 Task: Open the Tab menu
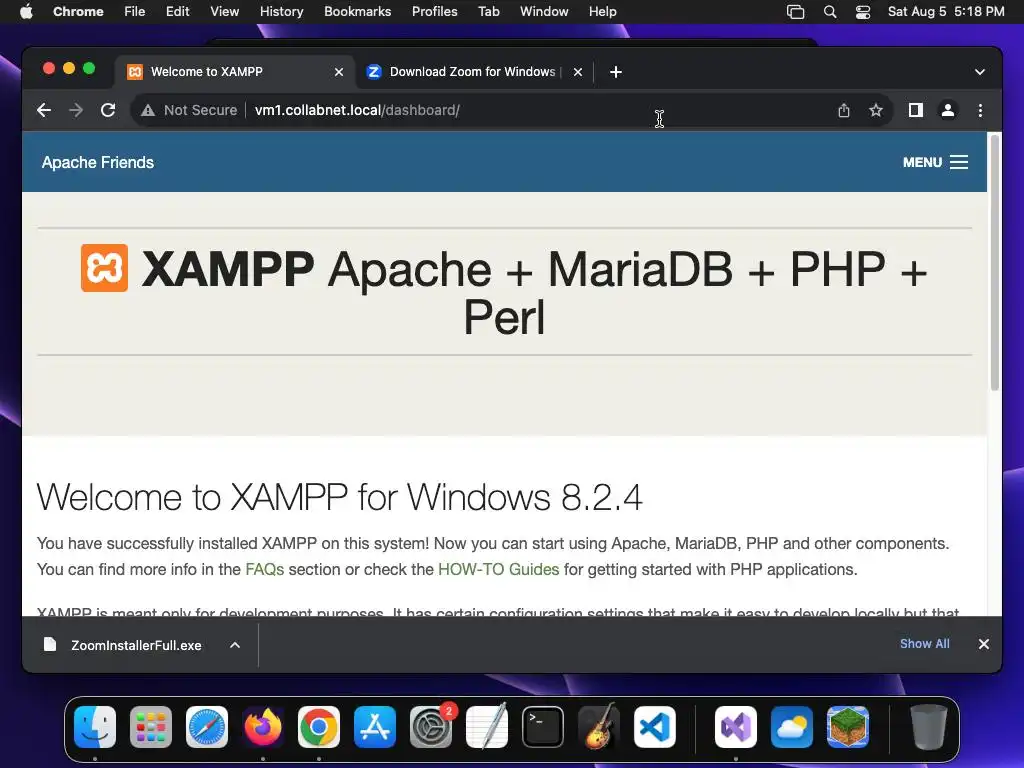[x=488, y=12]
